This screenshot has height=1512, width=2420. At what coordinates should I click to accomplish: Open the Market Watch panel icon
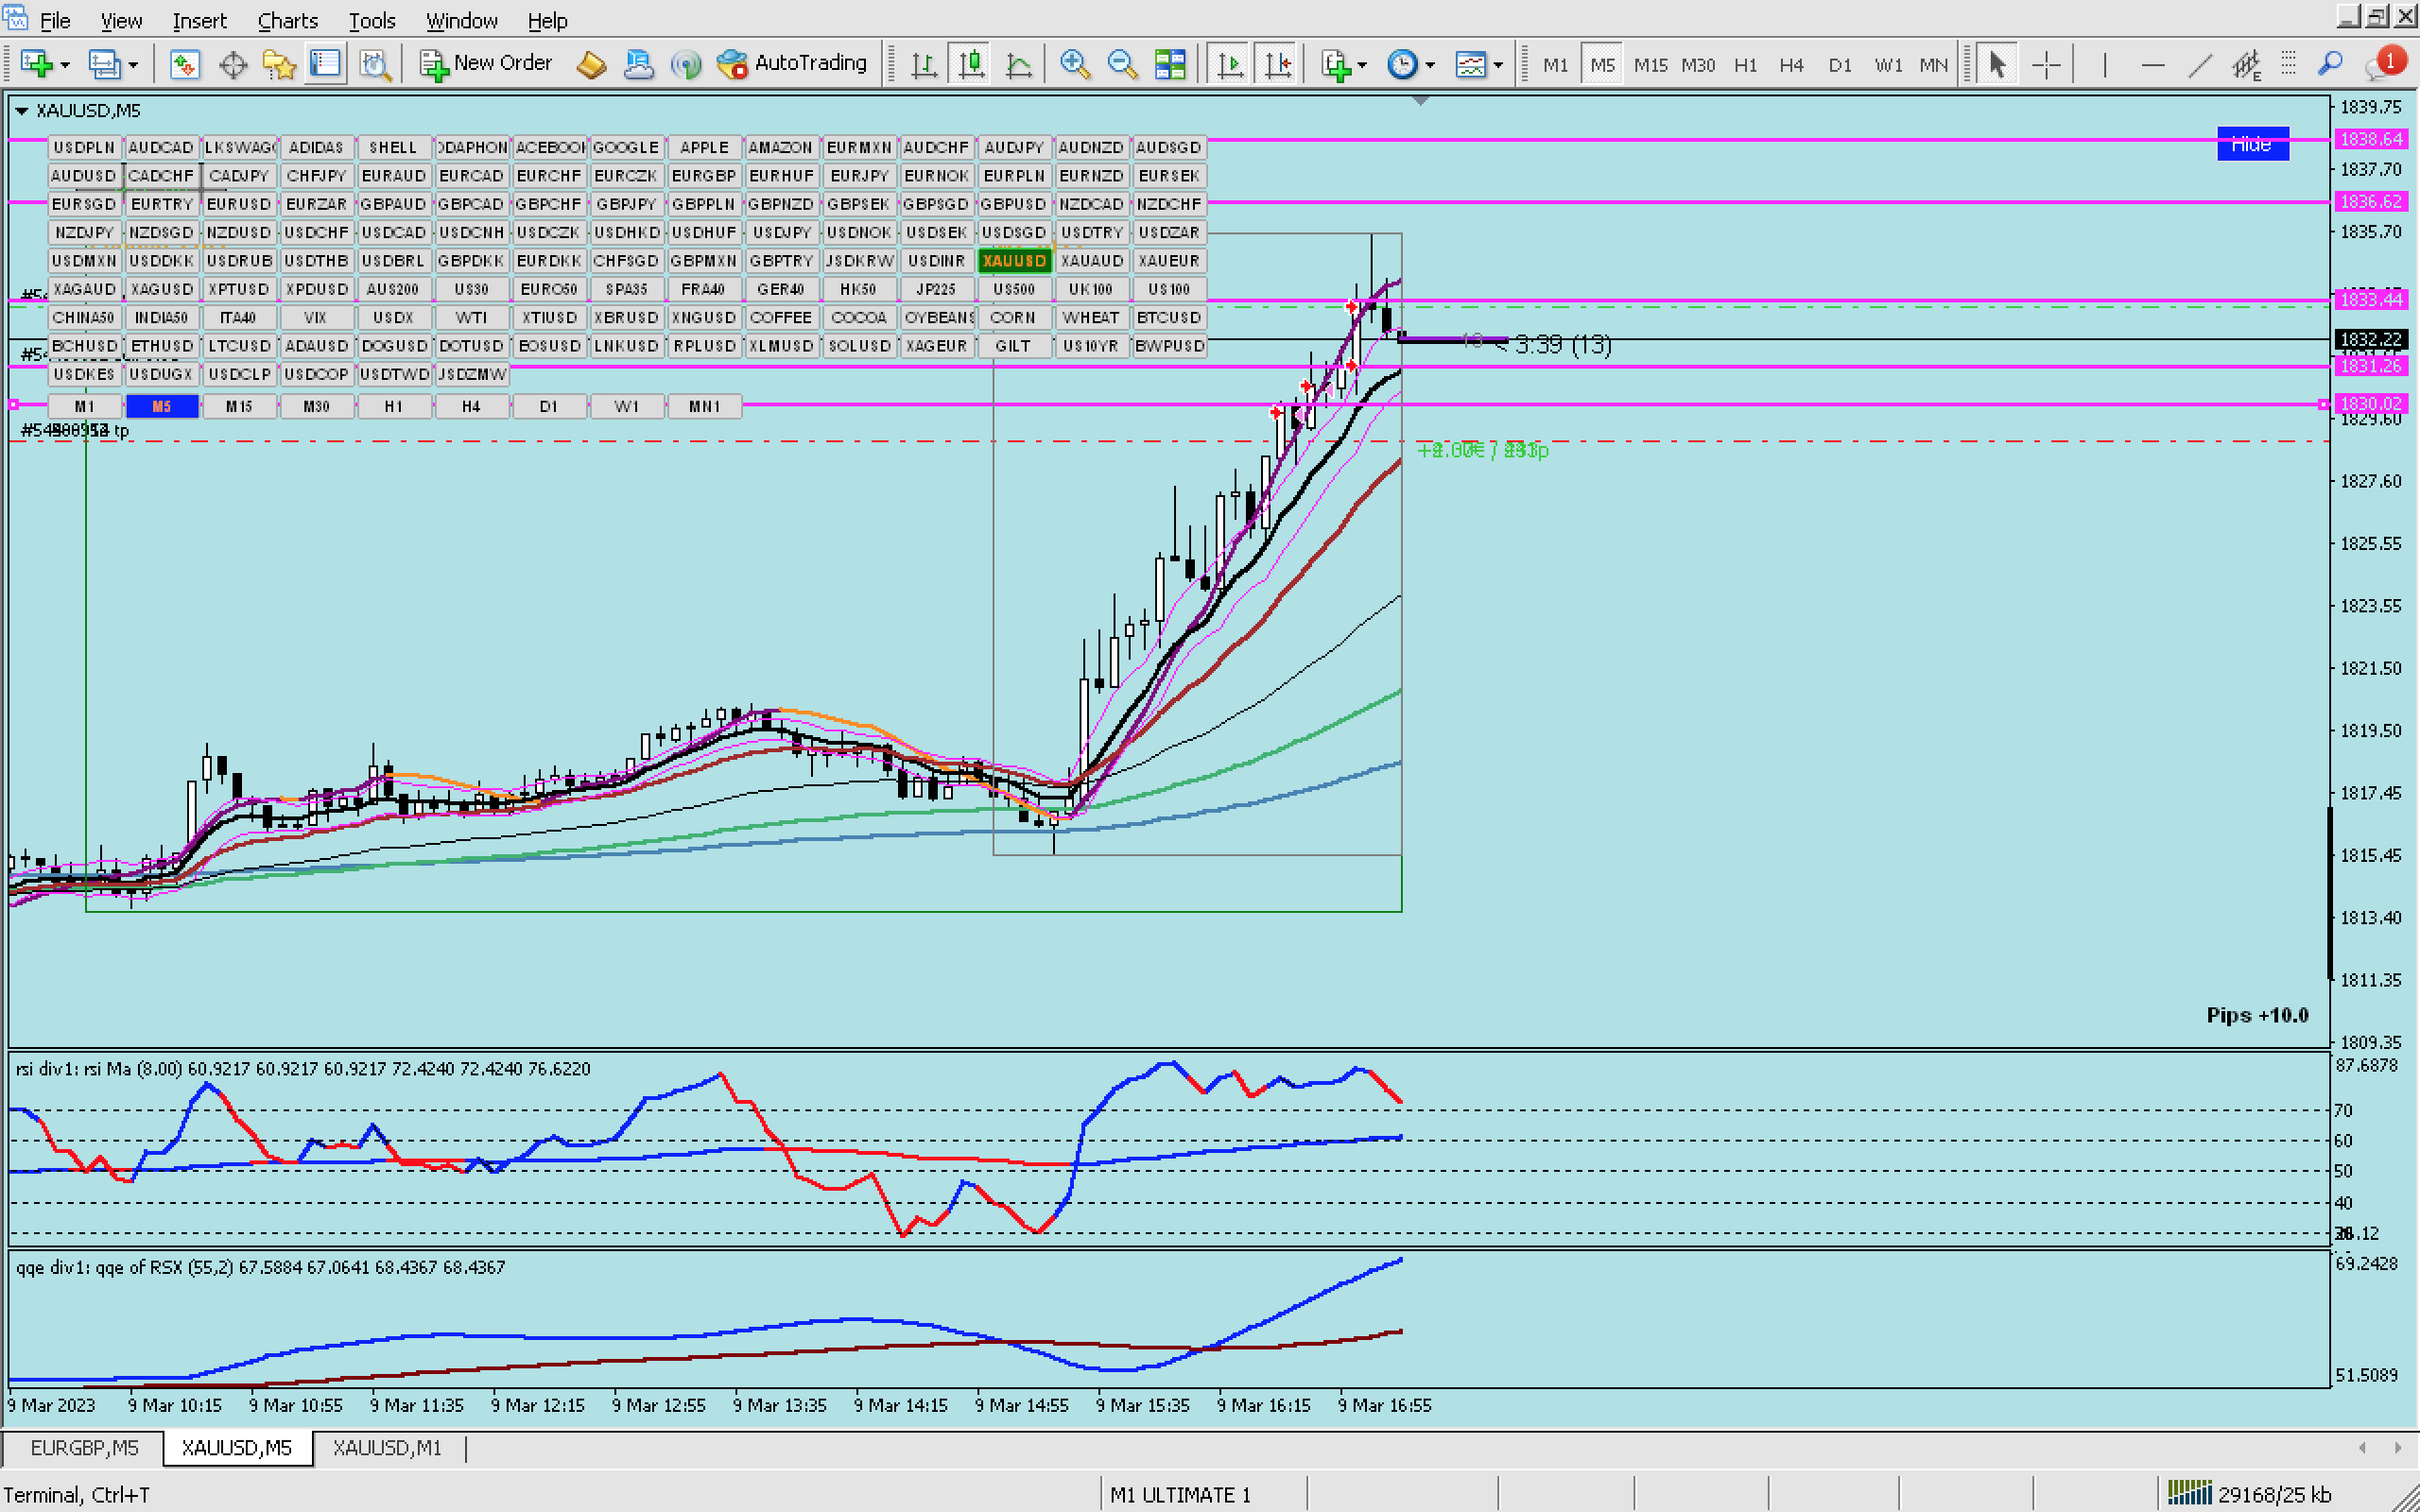(184, 65)
